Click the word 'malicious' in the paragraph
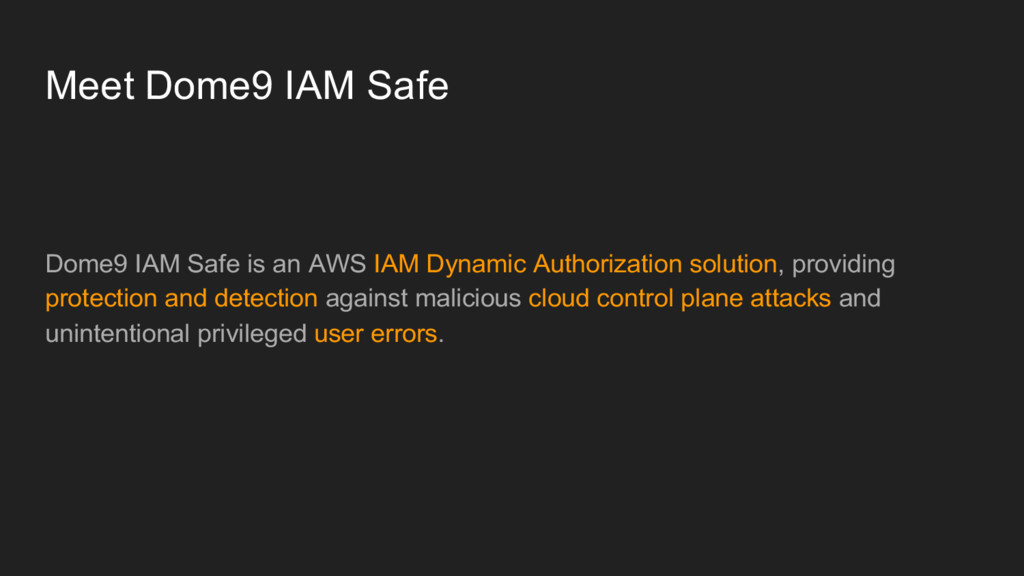Screen dimensions: 1024x576 (468, 298)
